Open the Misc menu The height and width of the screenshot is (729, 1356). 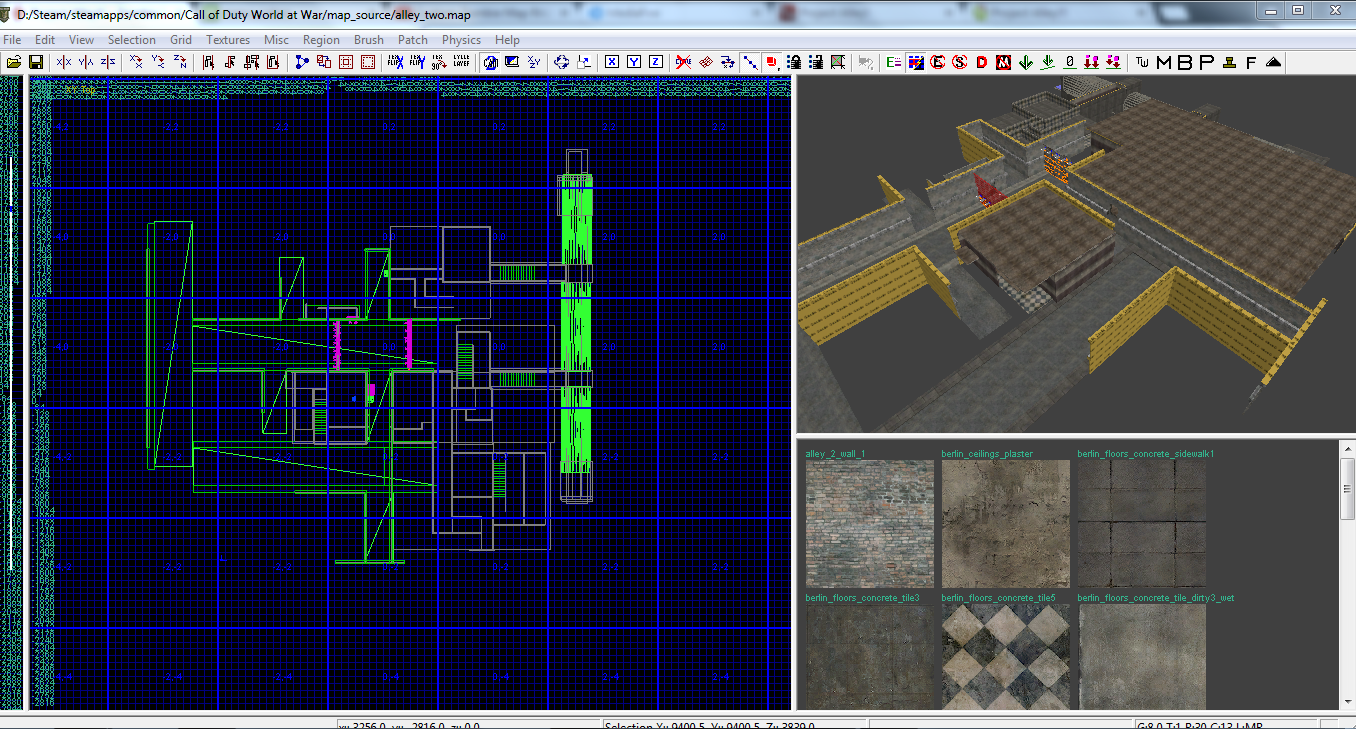(276, 40)
